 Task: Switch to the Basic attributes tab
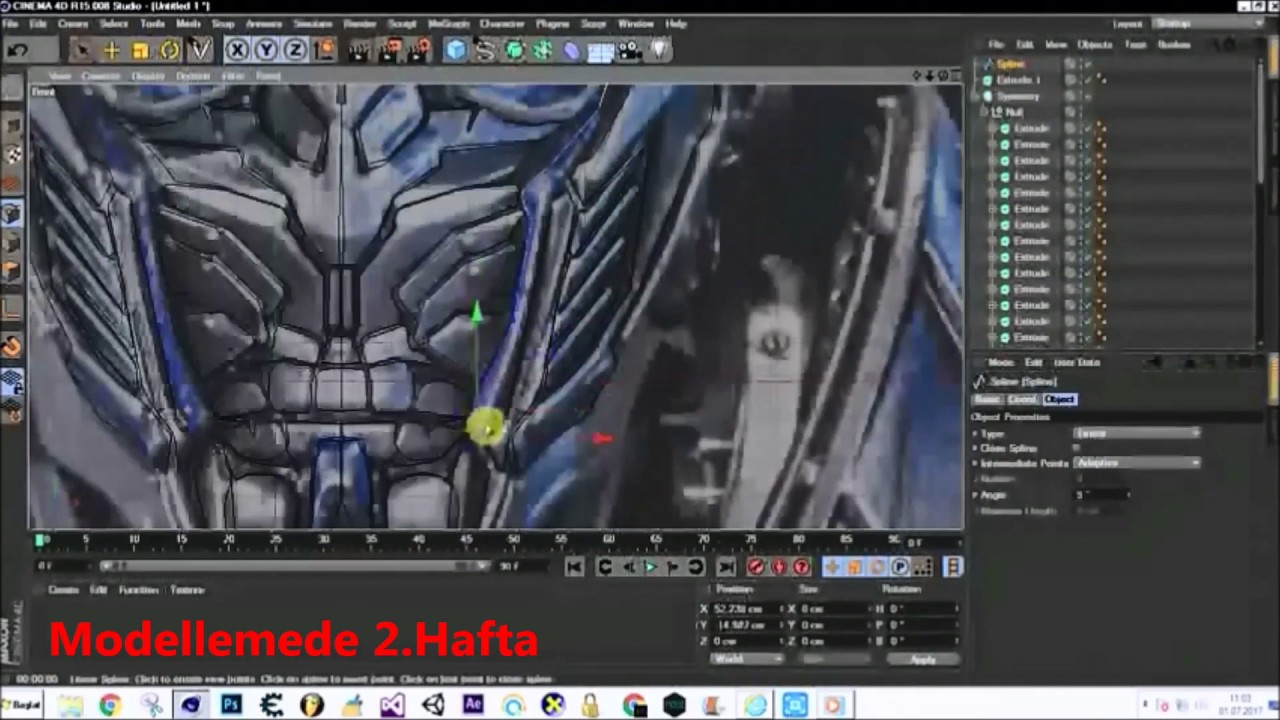pyautogui.click(x=987, y=399)
